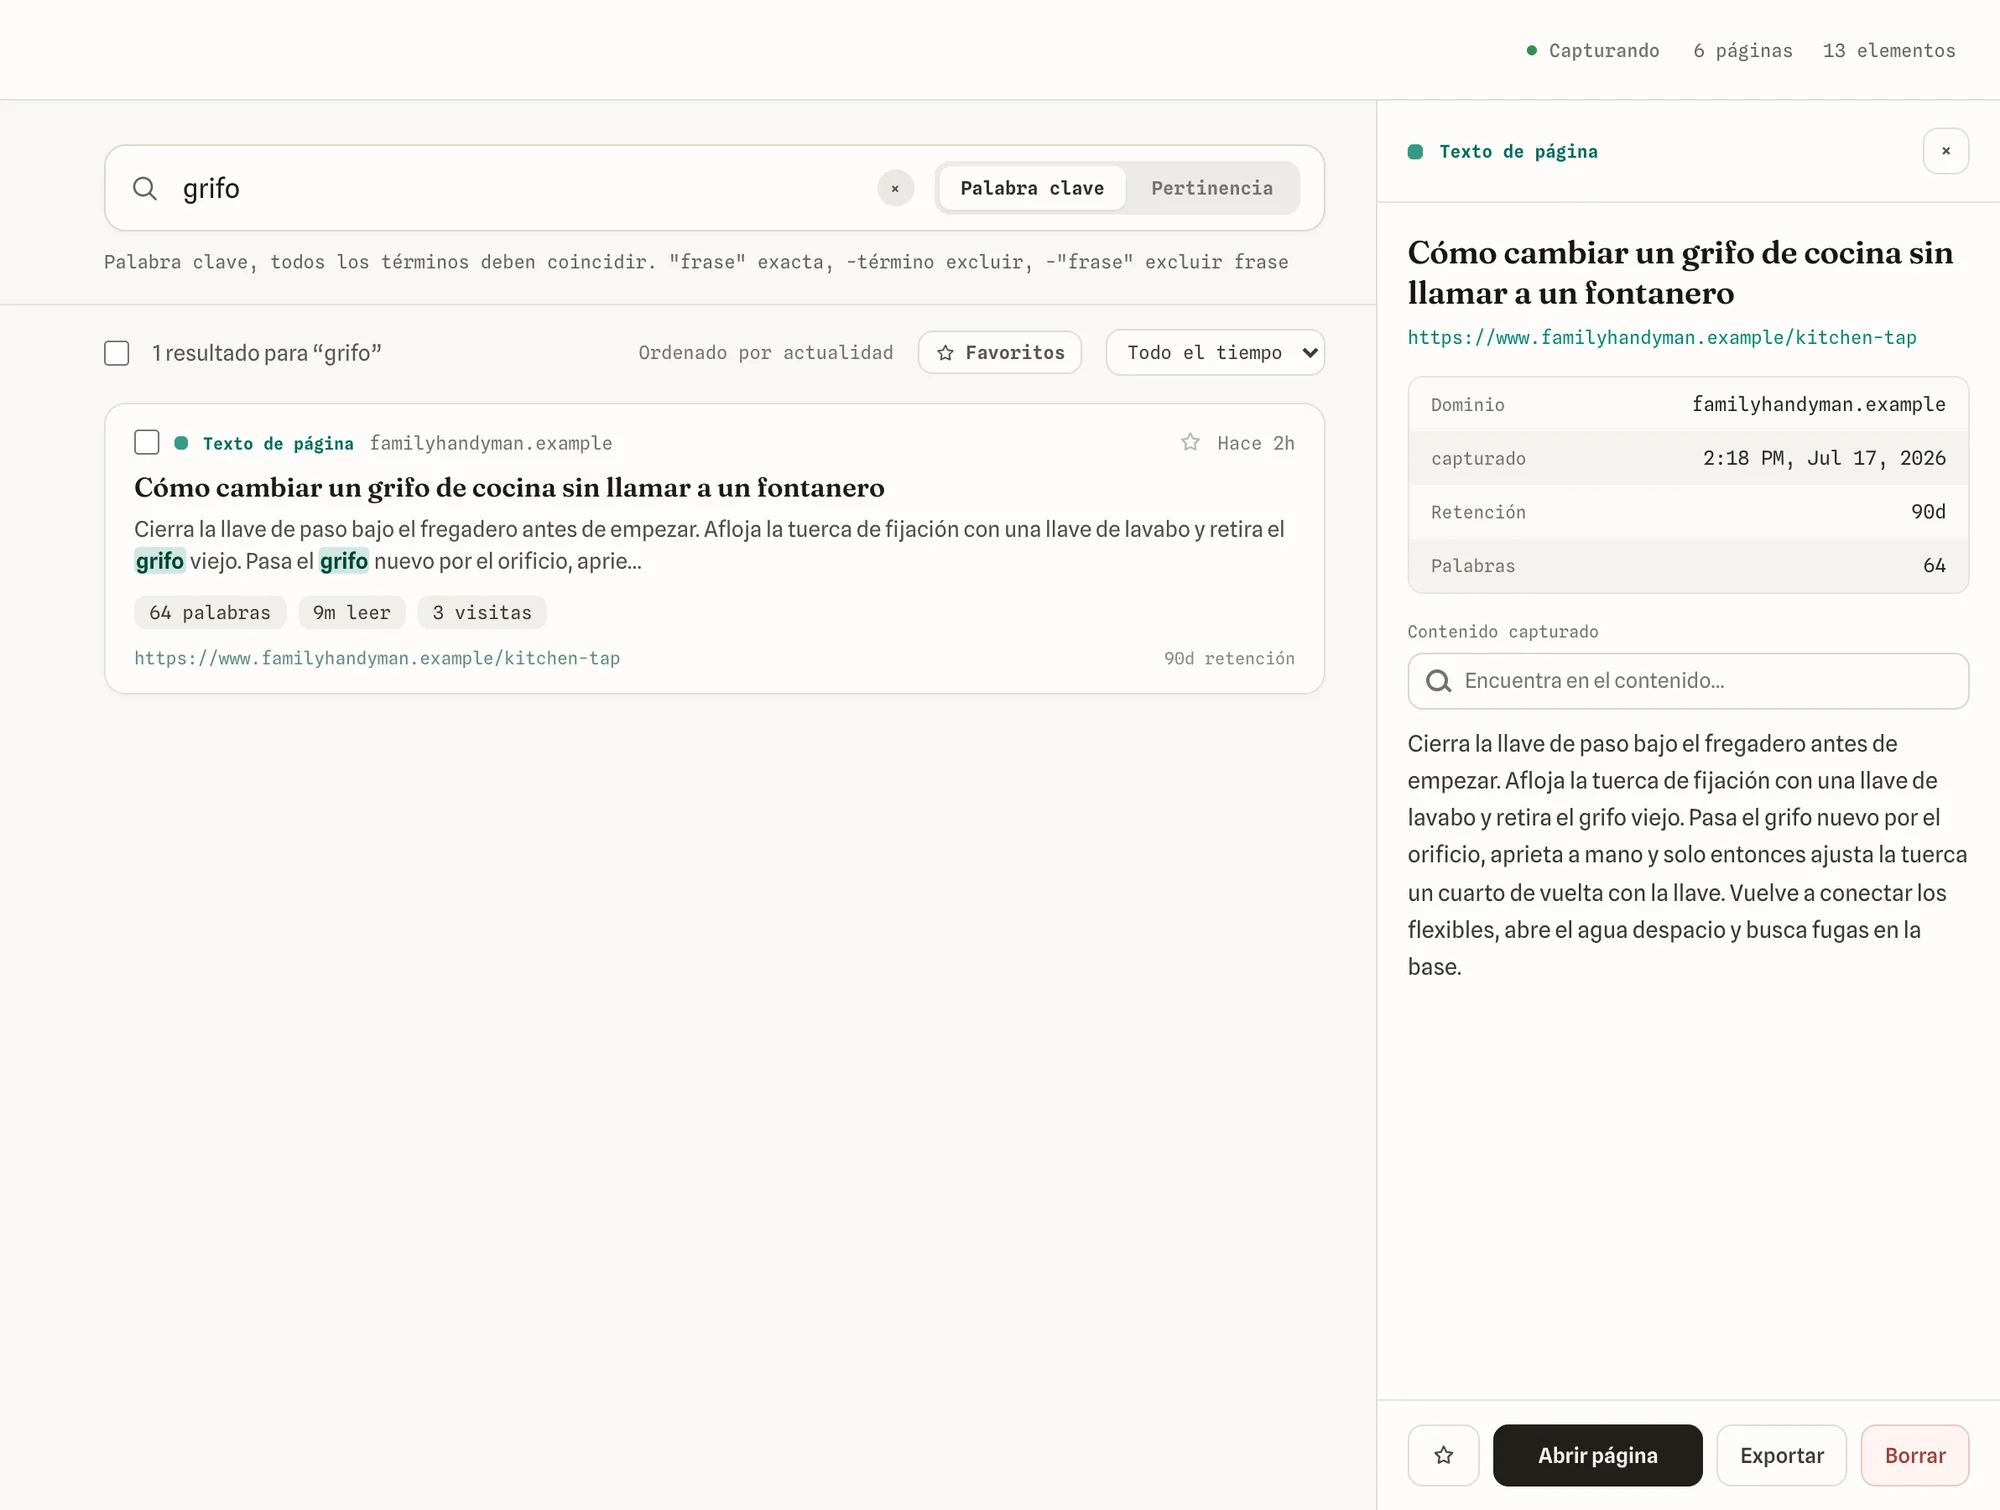Click the Abrir página button
The image size is (2000, 1510).
point(1597,1455)
